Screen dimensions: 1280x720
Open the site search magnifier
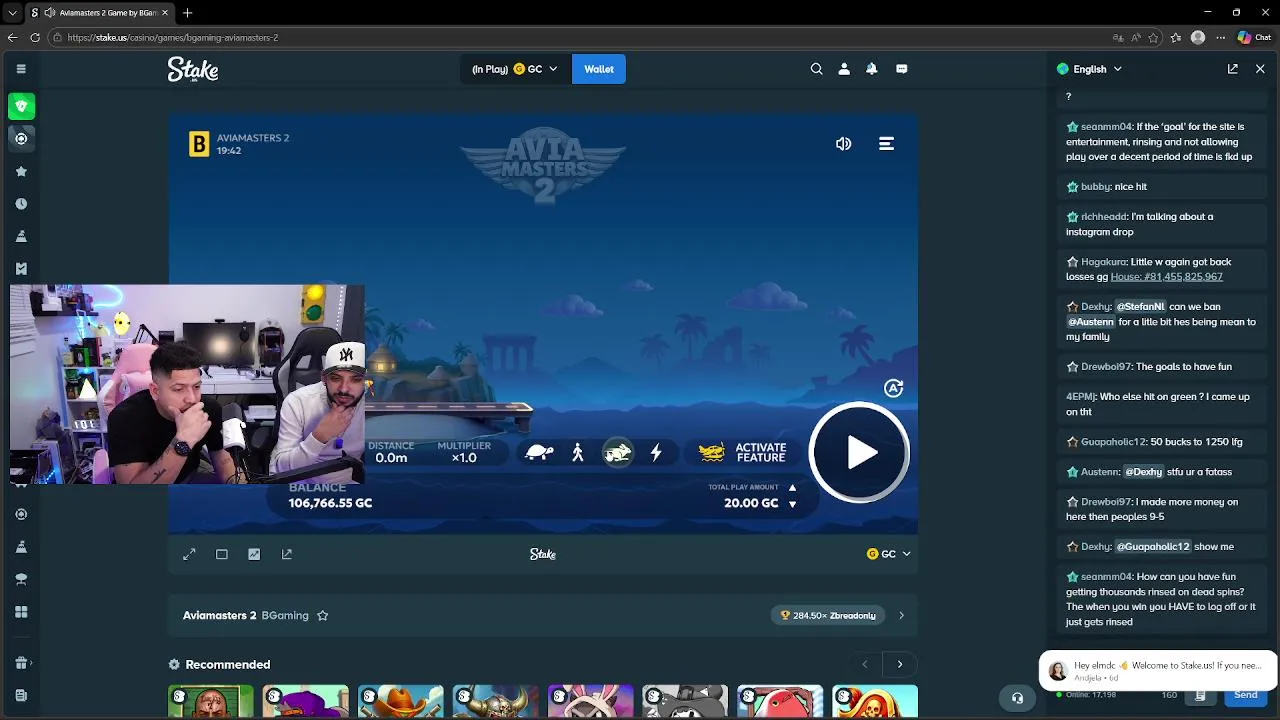coord(816,69)
